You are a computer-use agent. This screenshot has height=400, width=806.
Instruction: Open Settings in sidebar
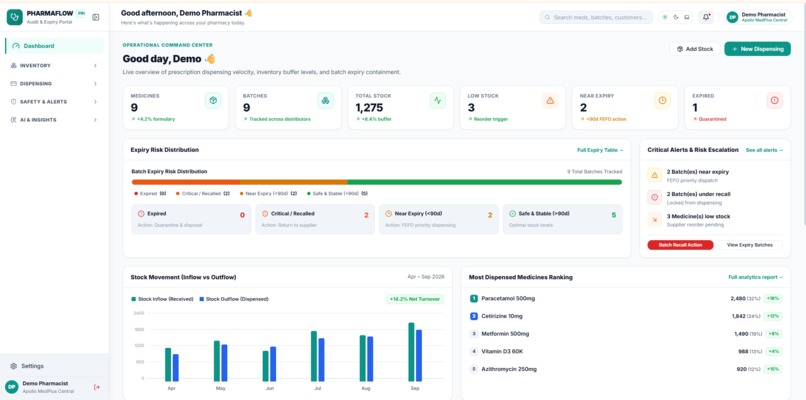coord(54,366)
